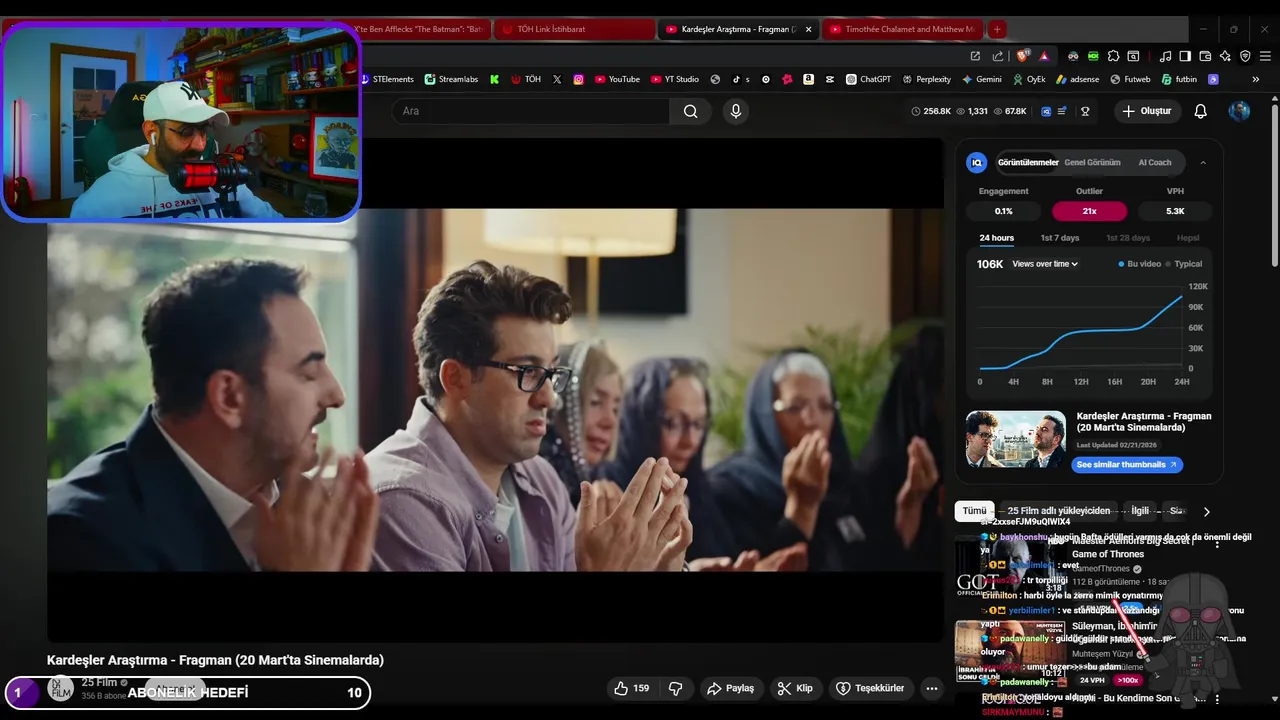This screenshot has height=720, width=1280.
Task: Open the adsense bookmark
Action: point(1077,79)
